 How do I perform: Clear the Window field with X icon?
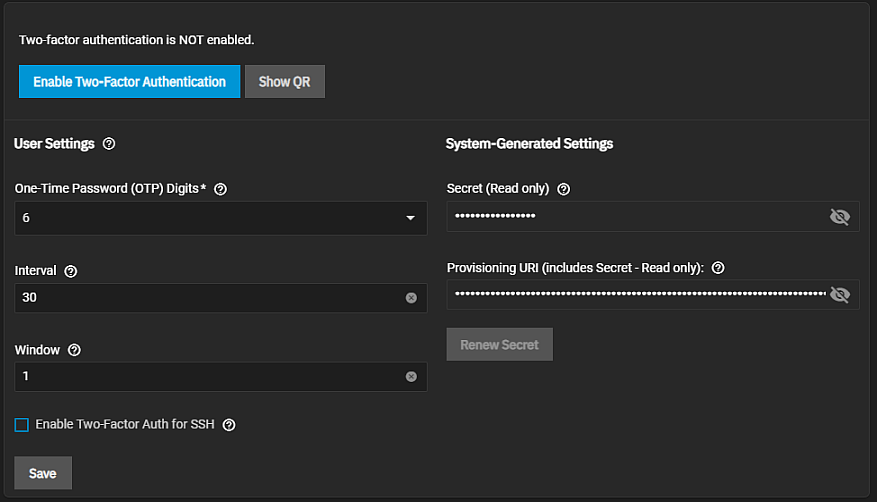tap(411, 377)
